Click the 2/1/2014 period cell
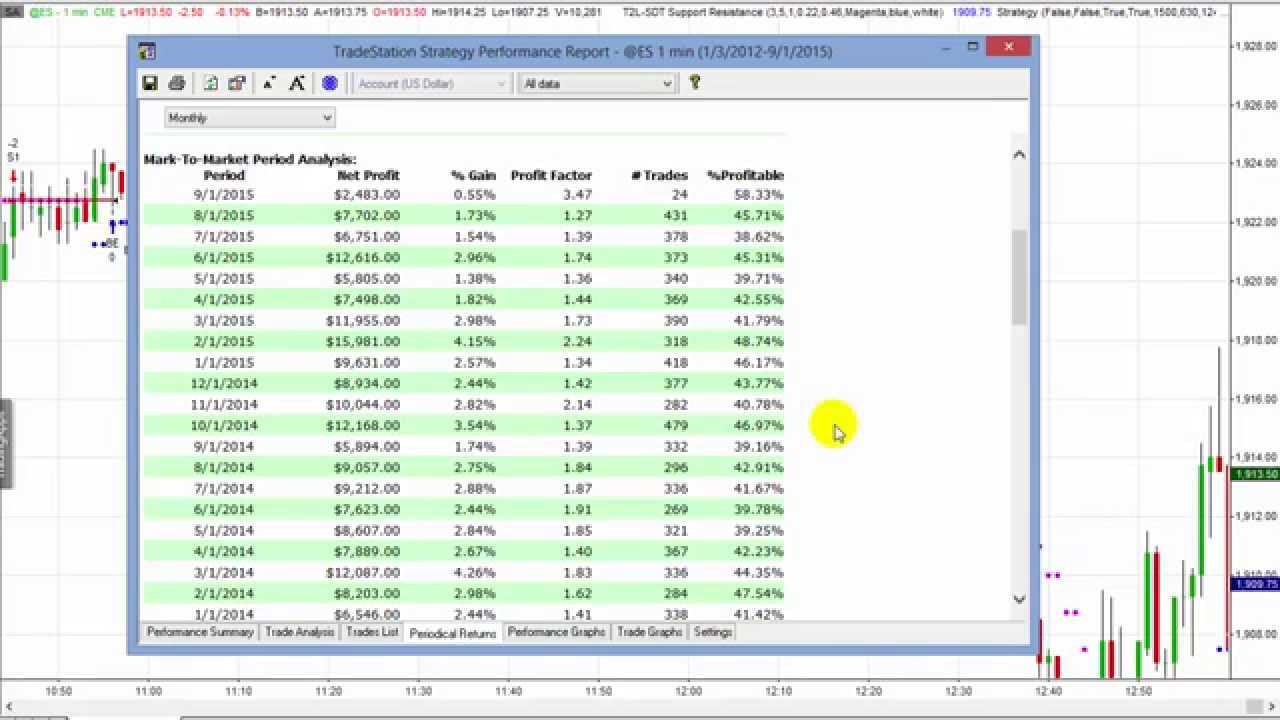Viewport: 1280px width, 720px height. pos(224,594)
